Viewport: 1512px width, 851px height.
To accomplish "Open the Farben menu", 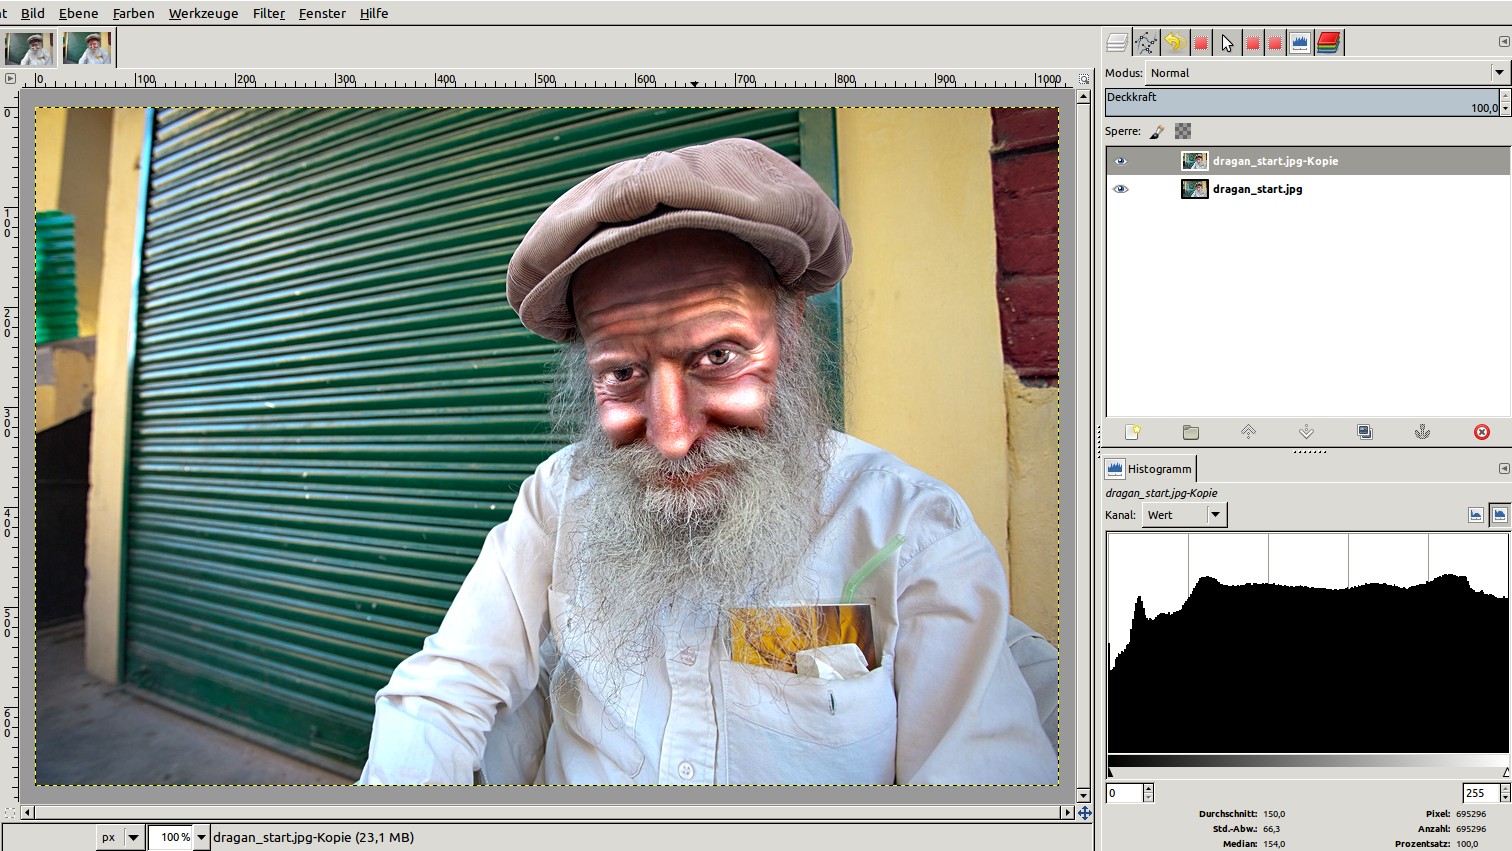I will point(133,13).
